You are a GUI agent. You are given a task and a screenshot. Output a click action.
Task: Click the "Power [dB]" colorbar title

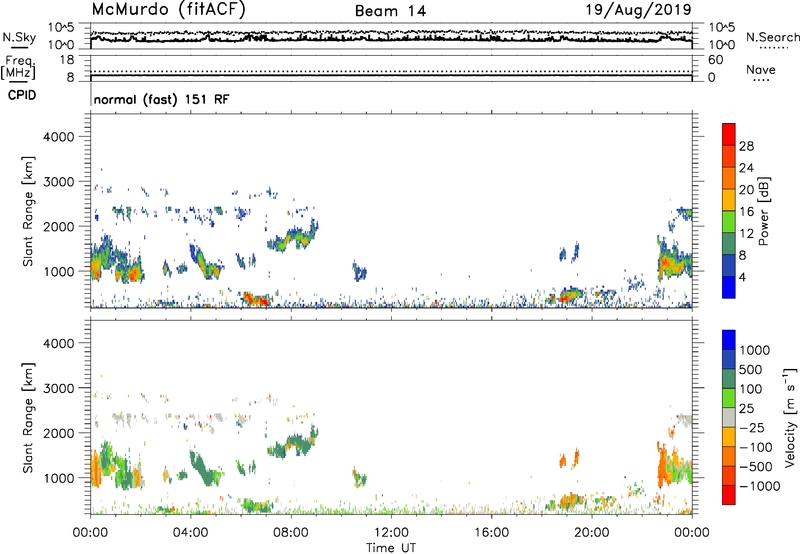click(x=763, y=211)
